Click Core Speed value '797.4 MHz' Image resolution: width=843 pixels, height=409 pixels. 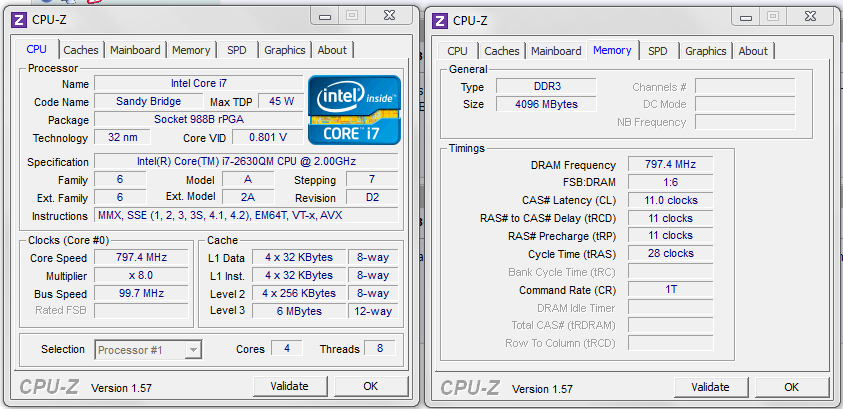point(141,257)
